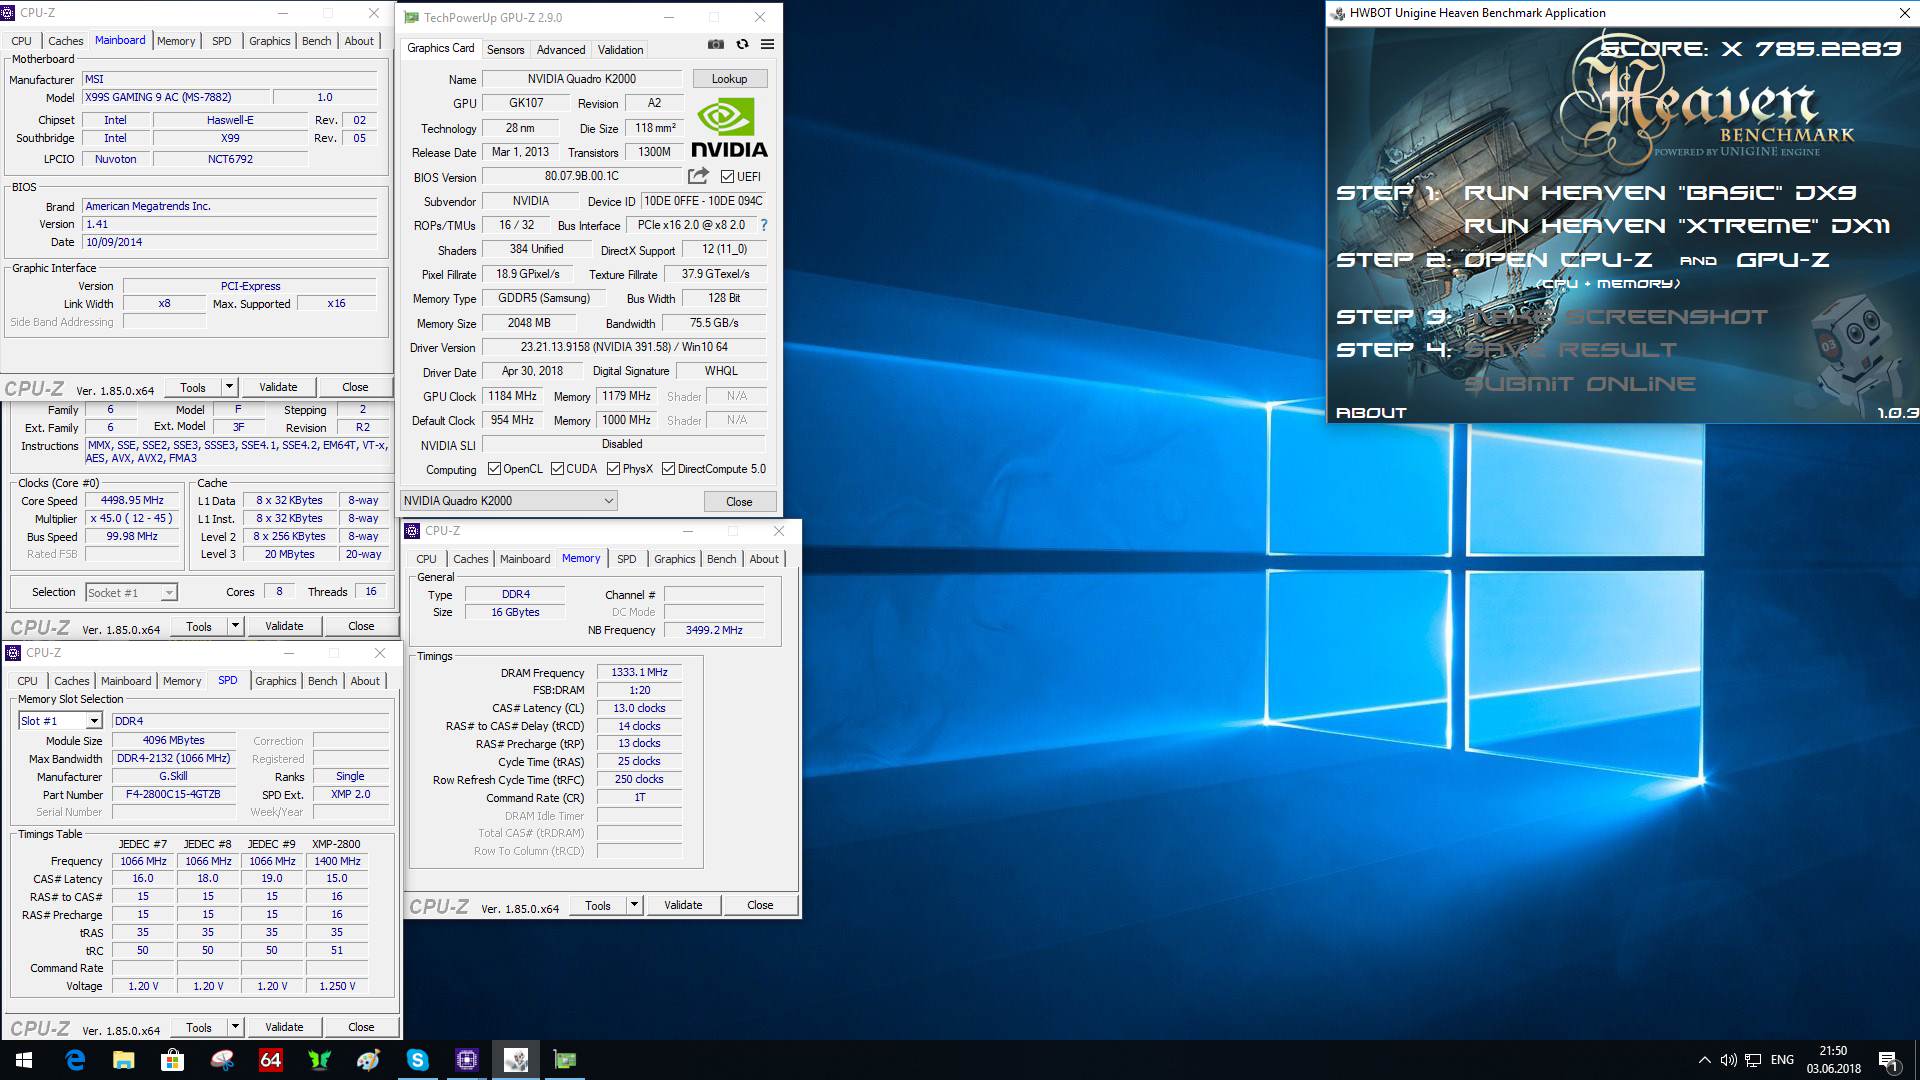This screenshot has width=1920, height=1080.
Task: Toggle the OpenCL checkbox
Action: (x=494, y=469)
